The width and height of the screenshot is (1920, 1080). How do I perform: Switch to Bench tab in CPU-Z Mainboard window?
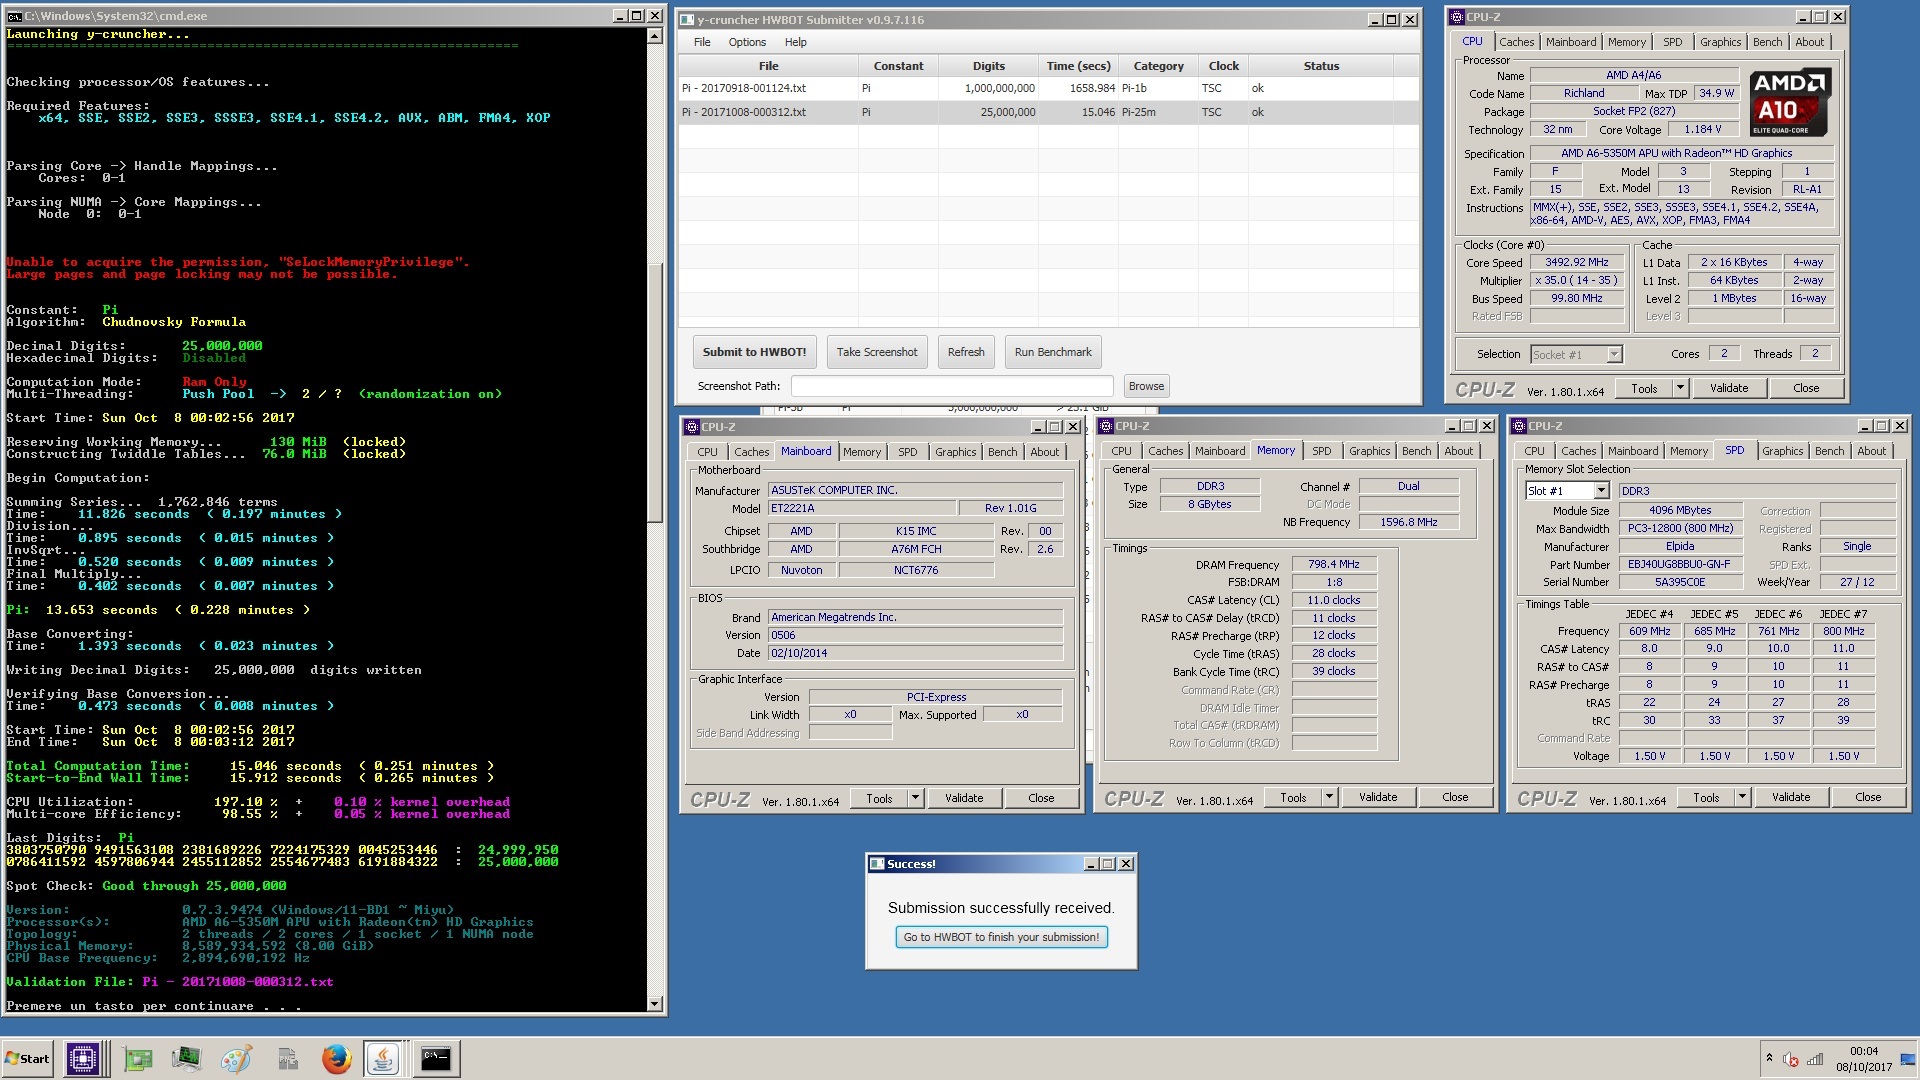coord(1002,452)
